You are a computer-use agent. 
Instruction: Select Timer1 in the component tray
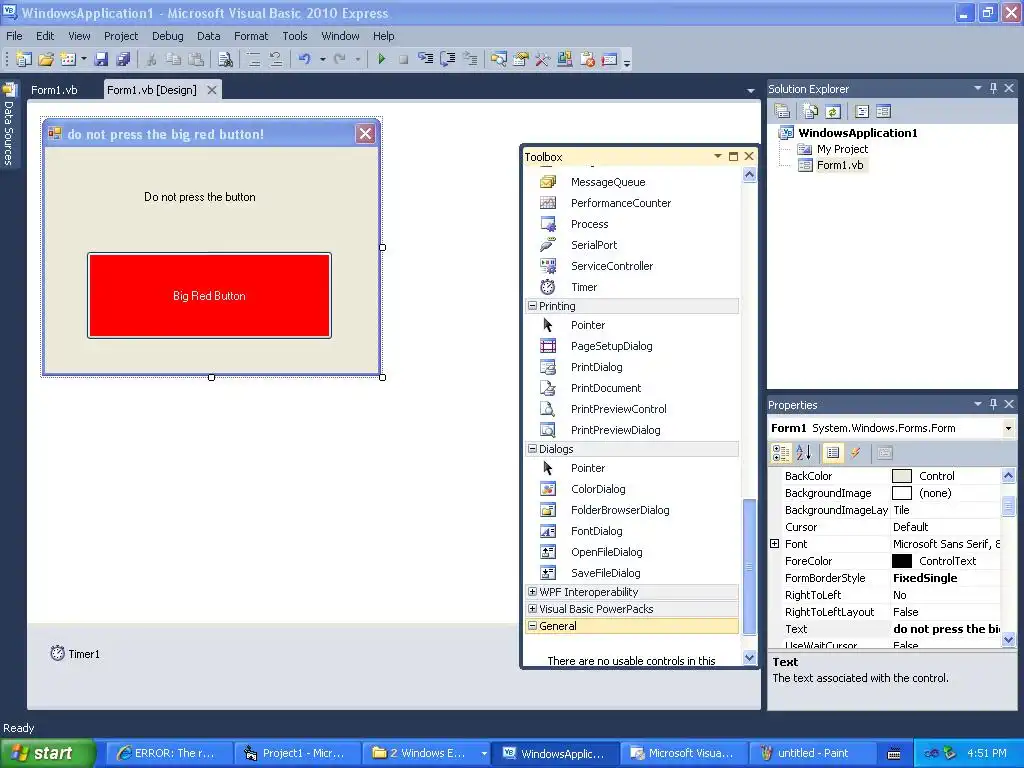point(75,654)
